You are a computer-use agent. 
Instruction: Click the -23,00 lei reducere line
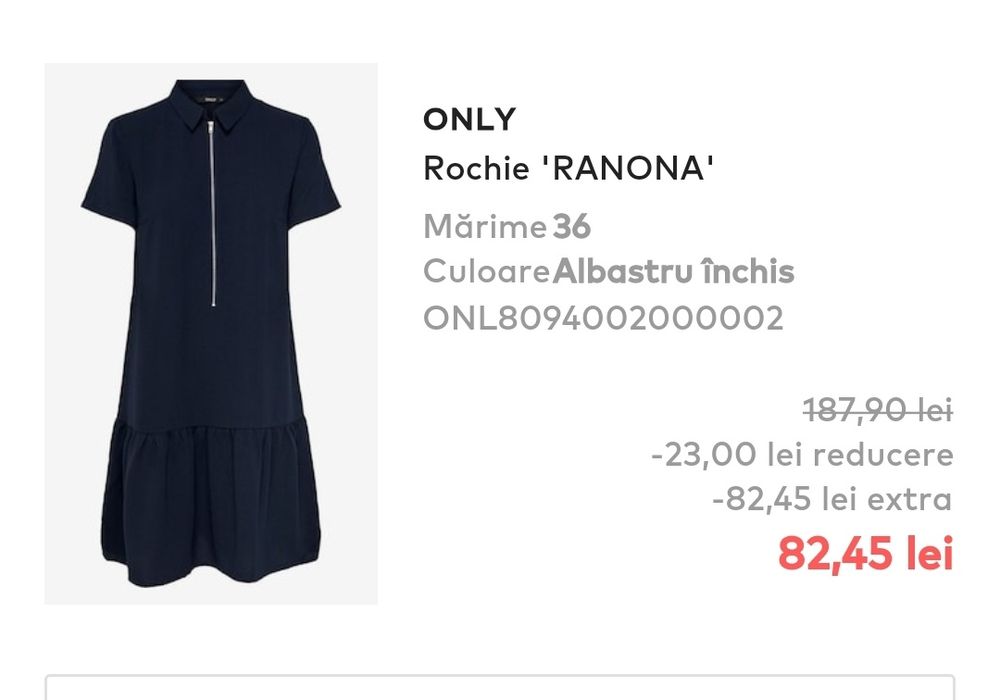[x=802, y=455]
